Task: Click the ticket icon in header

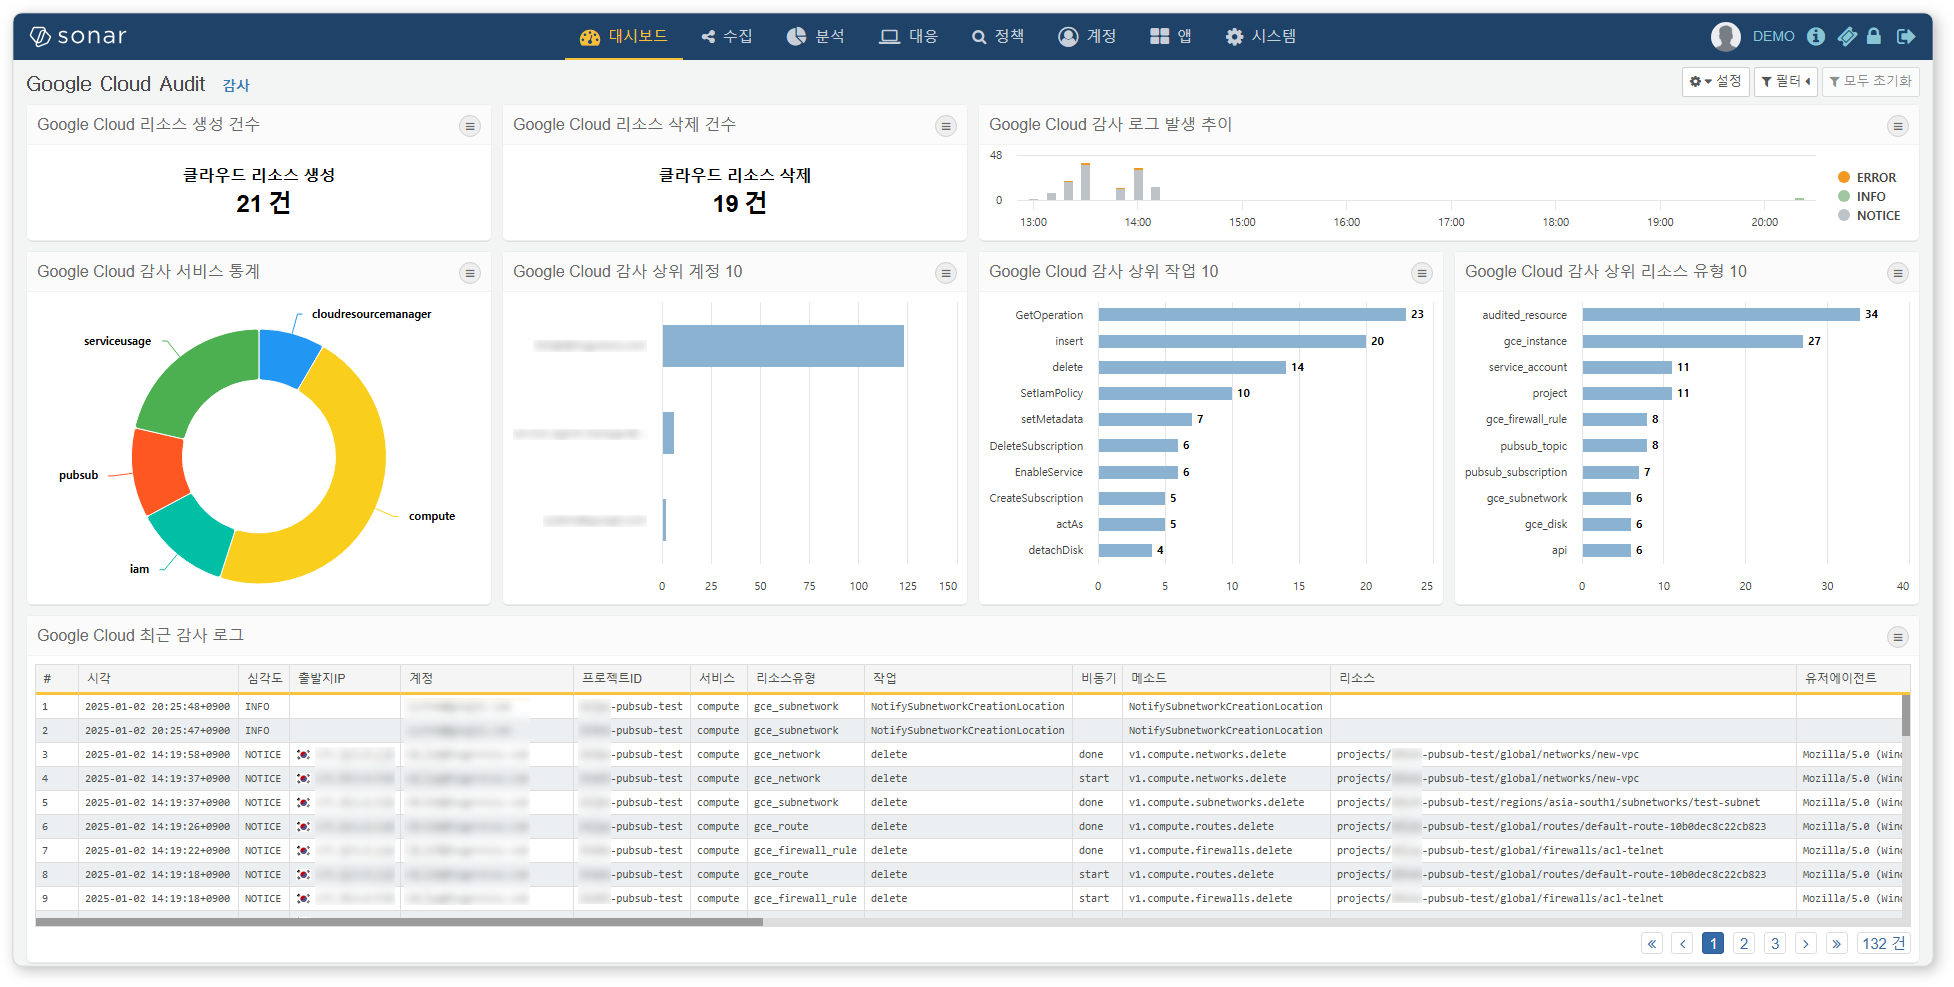Action: click(x=1847, y=36)
